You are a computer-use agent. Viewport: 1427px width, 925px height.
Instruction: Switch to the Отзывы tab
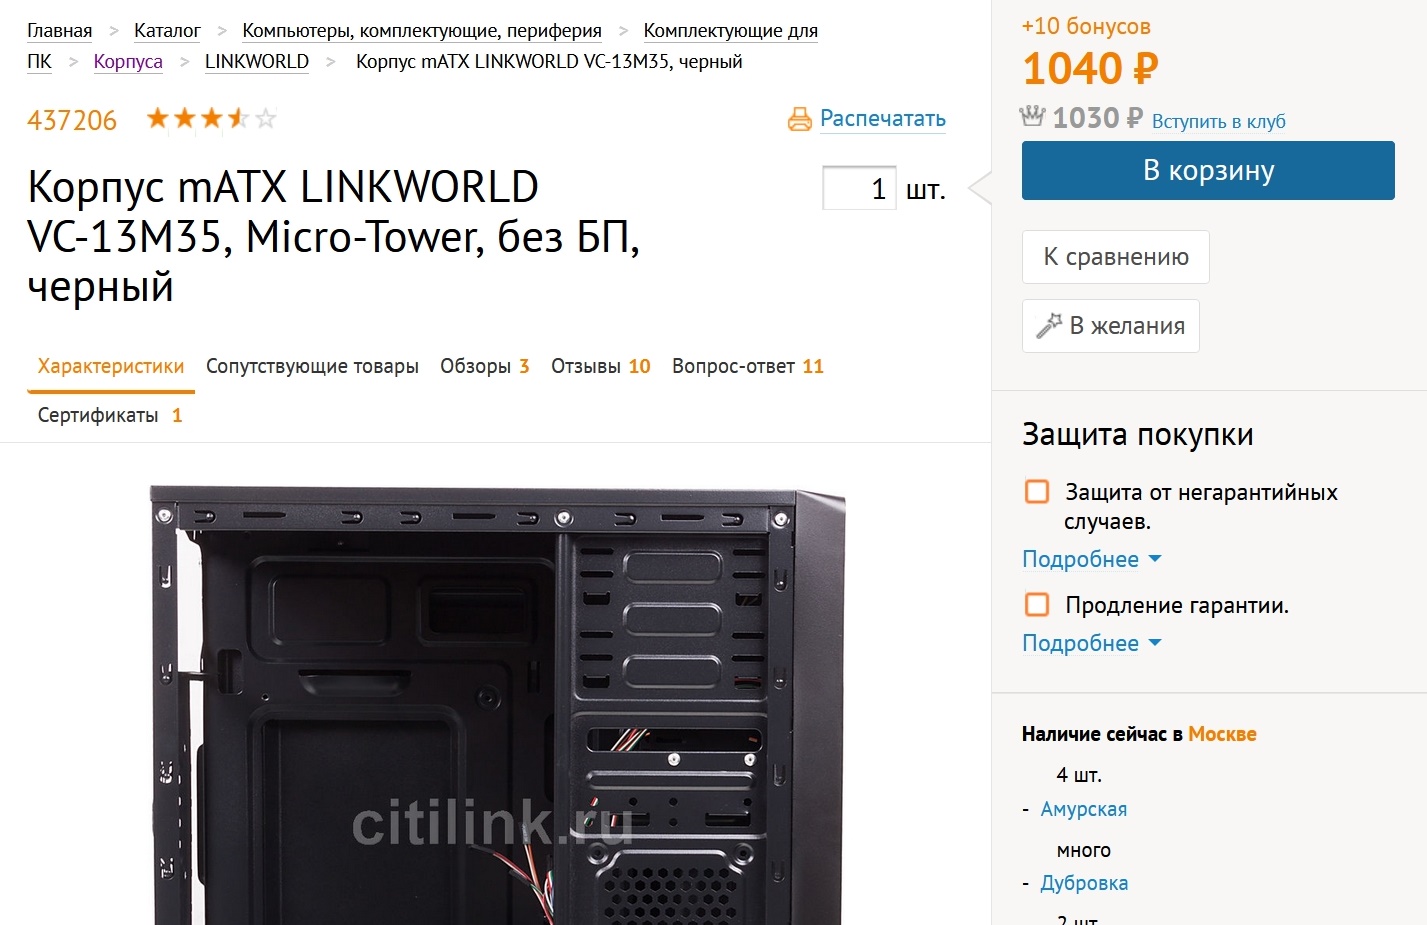[601, 366]
